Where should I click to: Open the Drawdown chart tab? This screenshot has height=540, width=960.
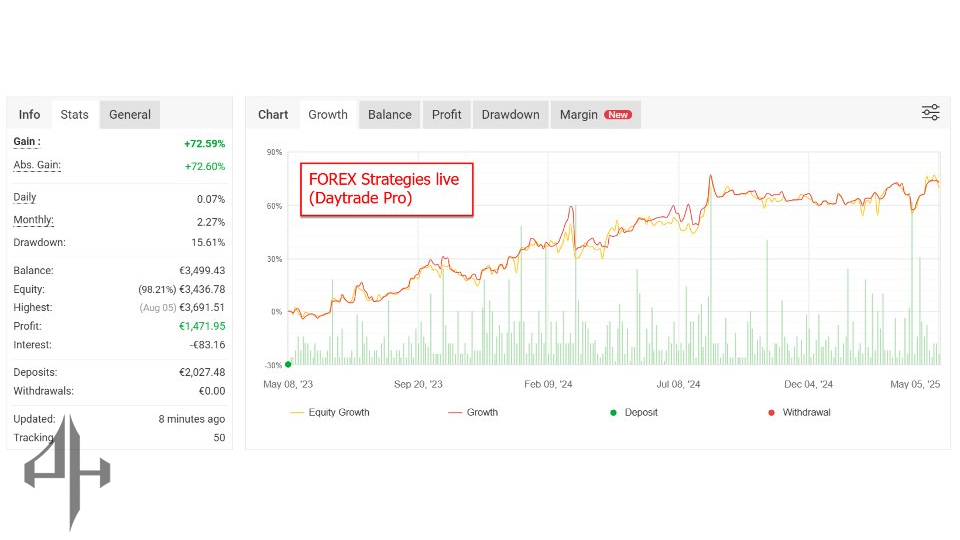click(x=510, y=114)
